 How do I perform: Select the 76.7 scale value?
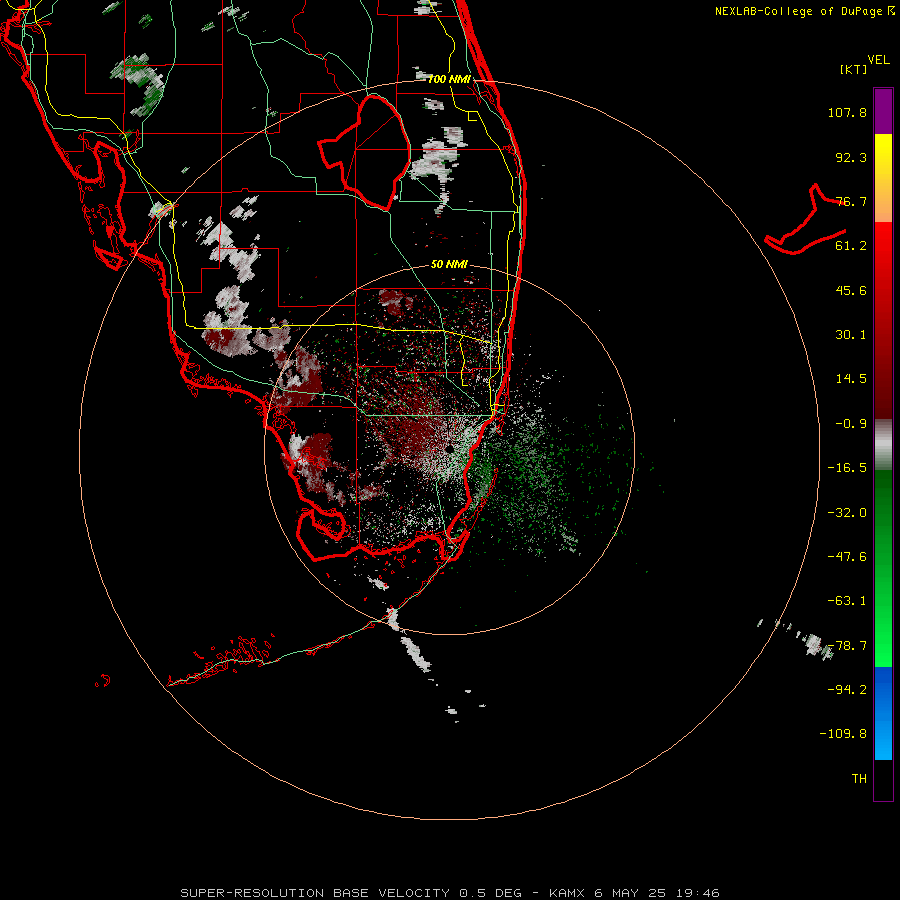pos(851,201)
